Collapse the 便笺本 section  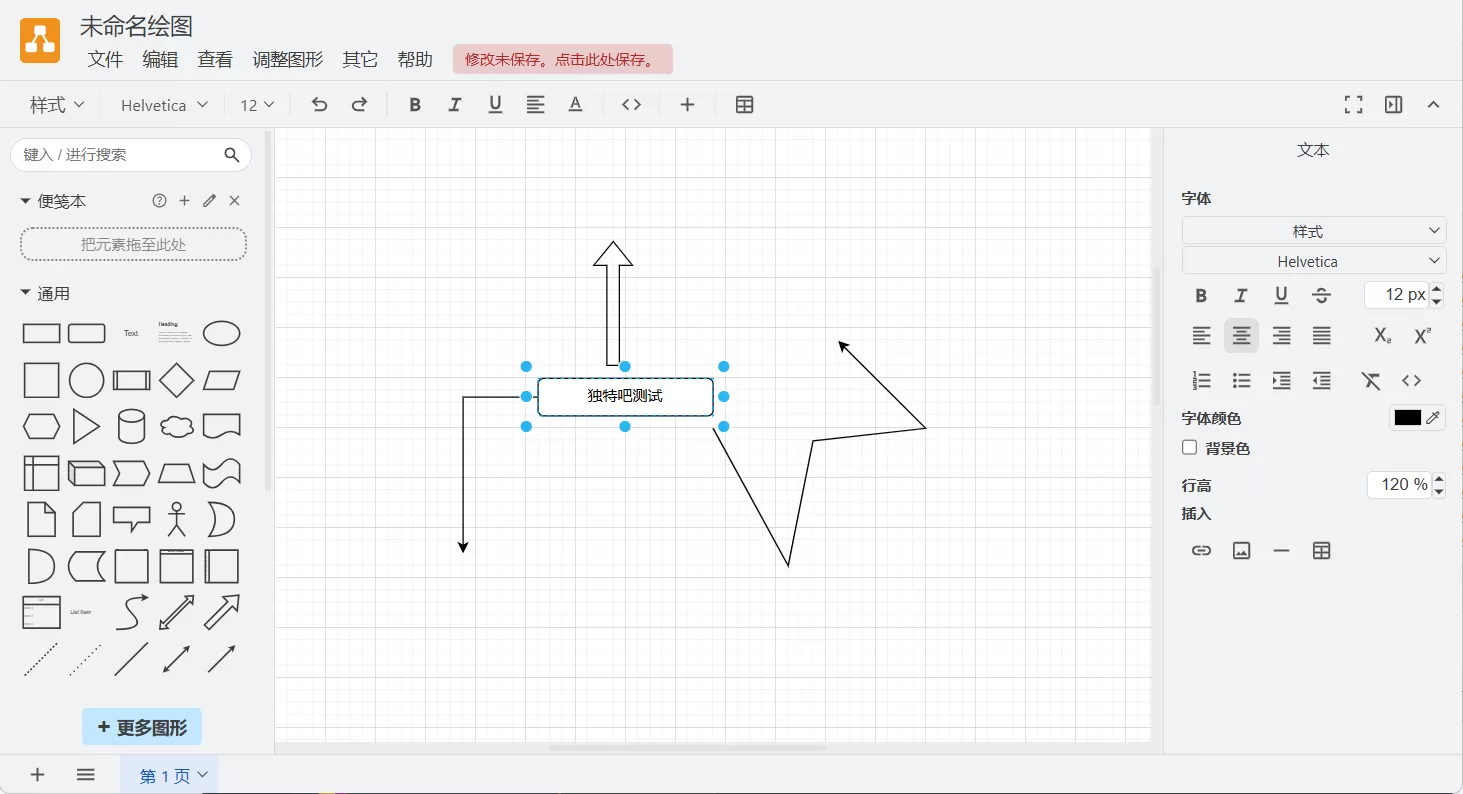pyautogui.click(x=25, y=200)
